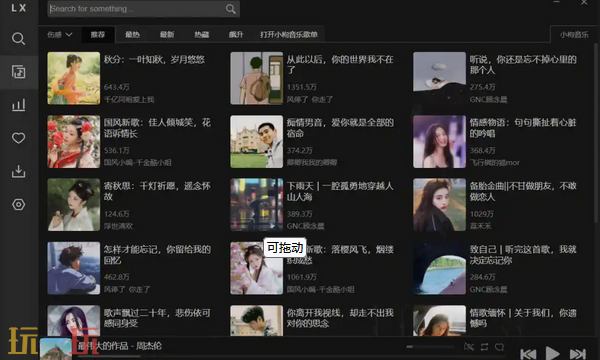Open the leaderboard chart page in sidebar
This screenshot has width=600, height=360.
pyautogui.click(x=18, y=105)
